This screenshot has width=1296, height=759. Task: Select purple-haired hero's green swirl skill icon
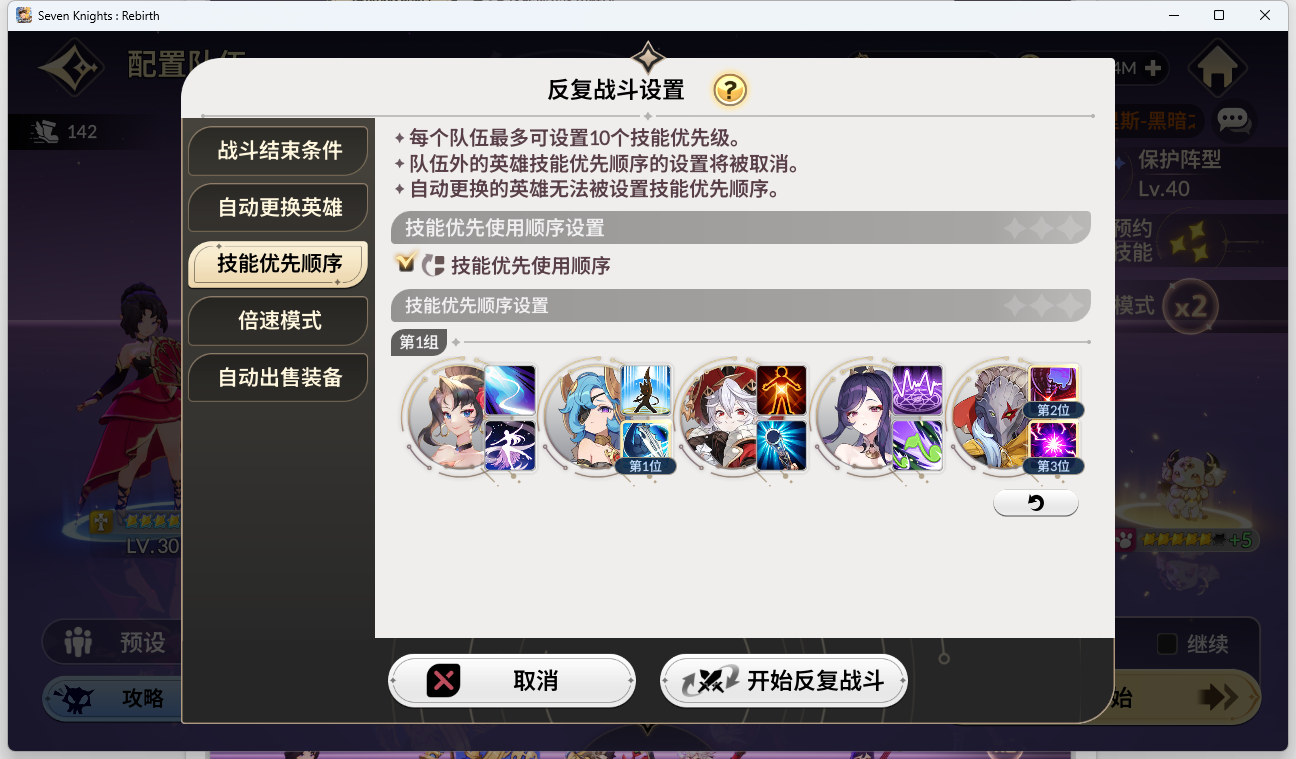917,445
